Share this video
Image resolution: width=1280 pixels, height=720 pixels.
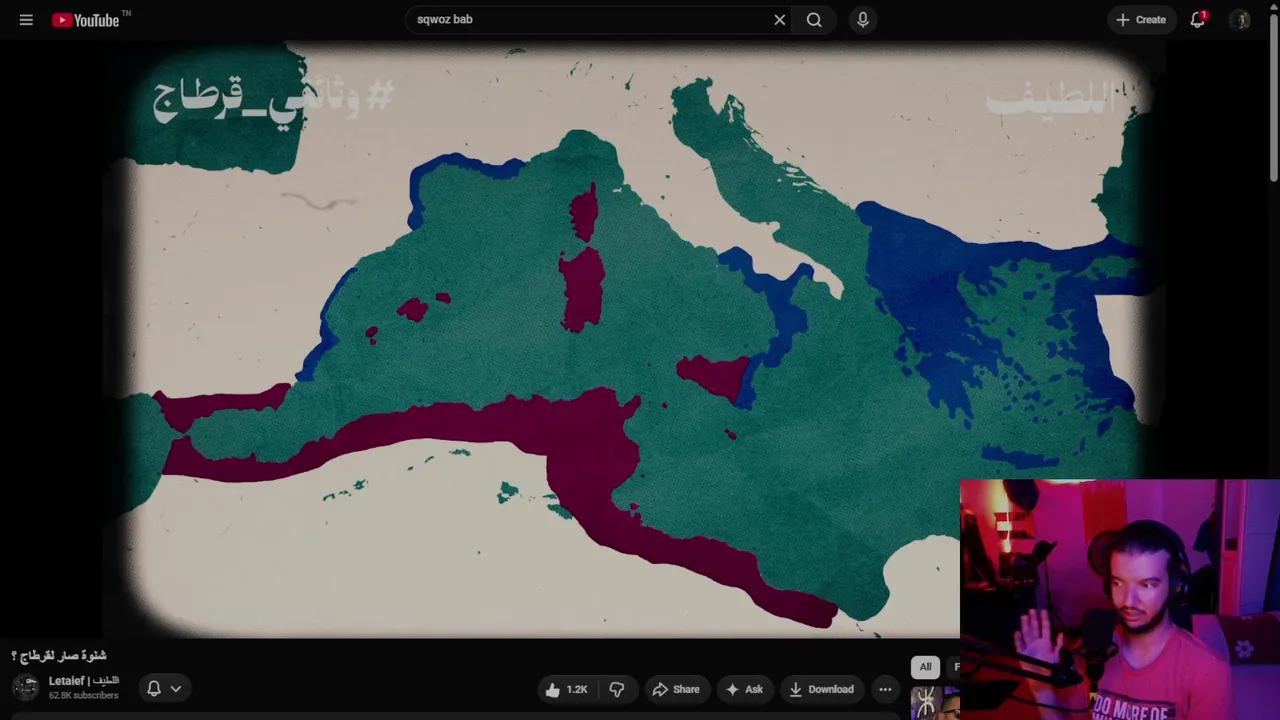(676, 689)
